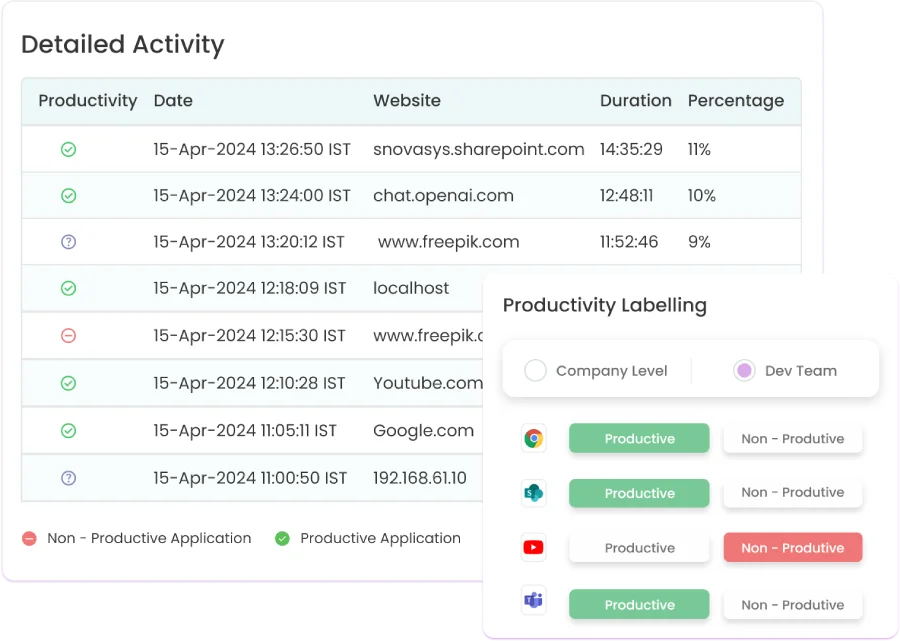Click the duration 14:35:29

coord(631,150)
